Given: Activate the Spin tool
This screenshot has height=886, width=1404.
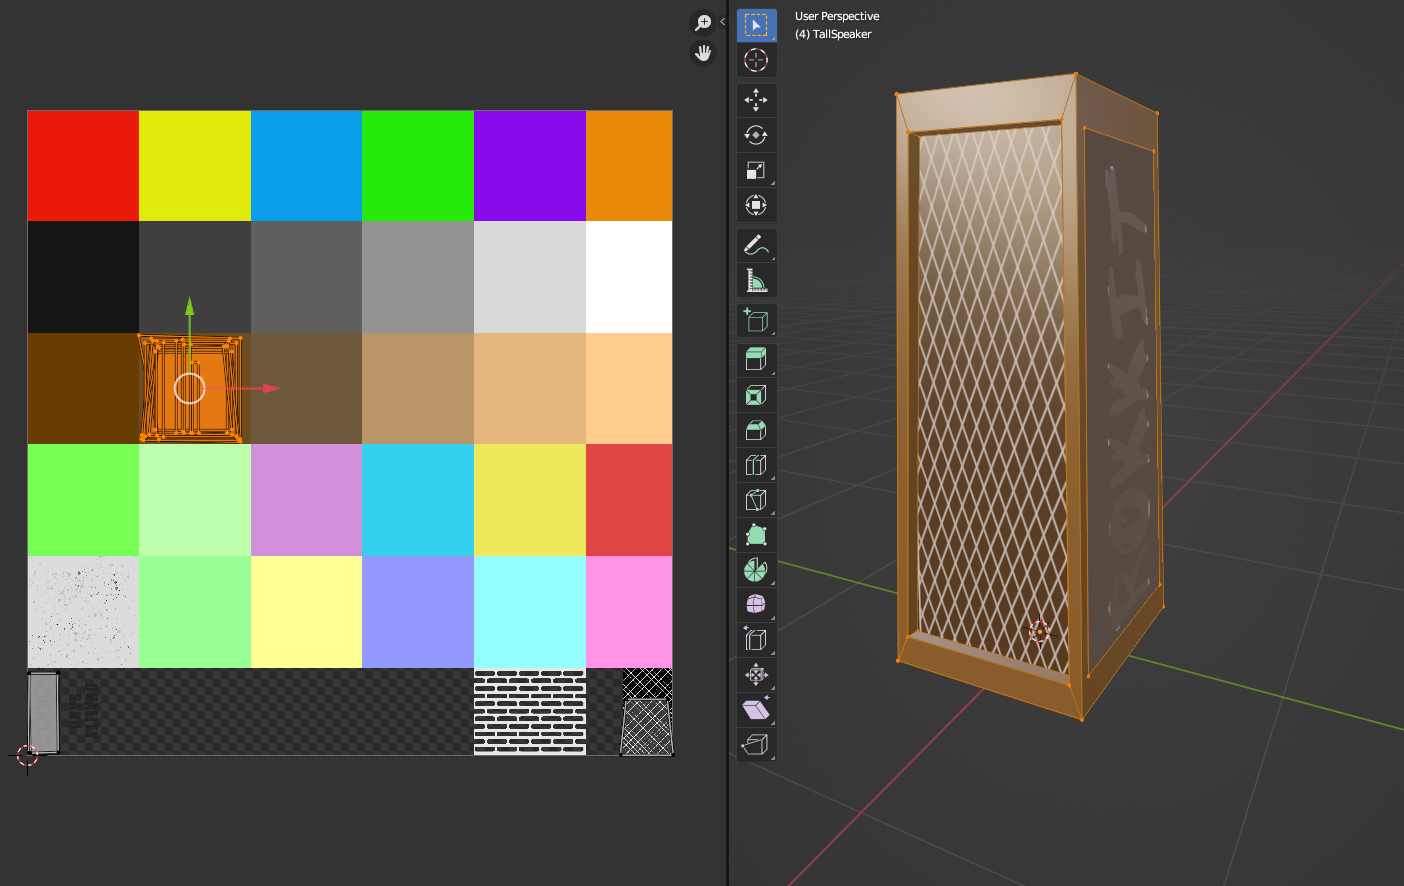Looking at the screenshot, I should 756,570.
